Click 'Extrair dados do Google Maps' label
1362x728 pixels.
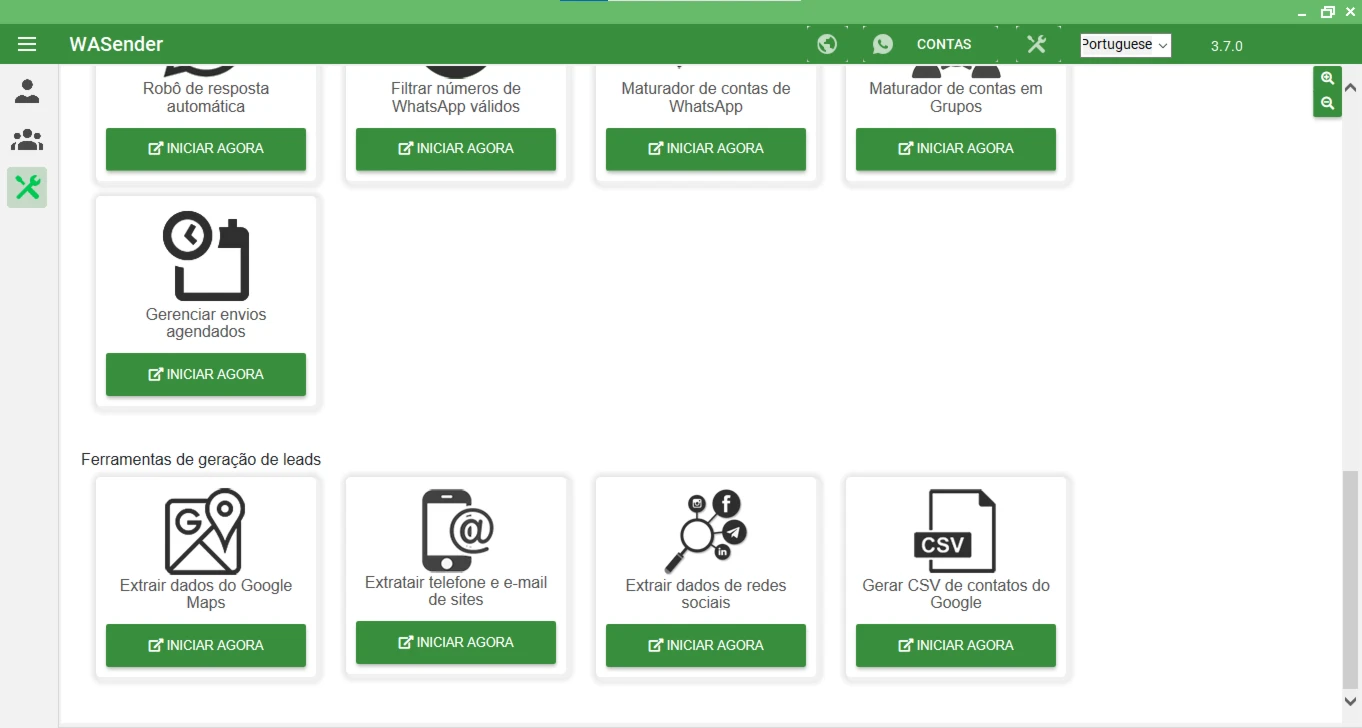tap(206, 594)
